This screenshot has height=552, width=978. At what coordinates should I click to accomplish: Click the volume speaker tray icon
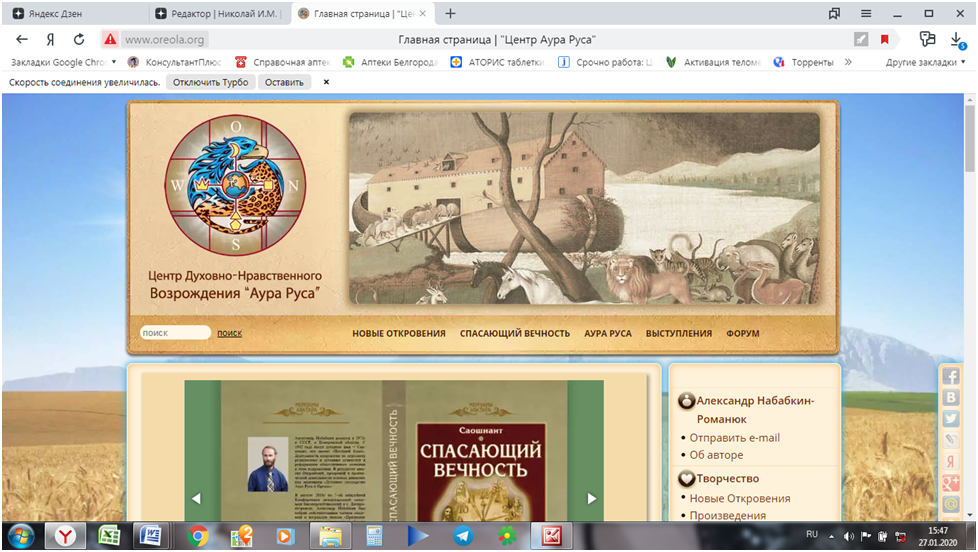click(x=848, y=536)
